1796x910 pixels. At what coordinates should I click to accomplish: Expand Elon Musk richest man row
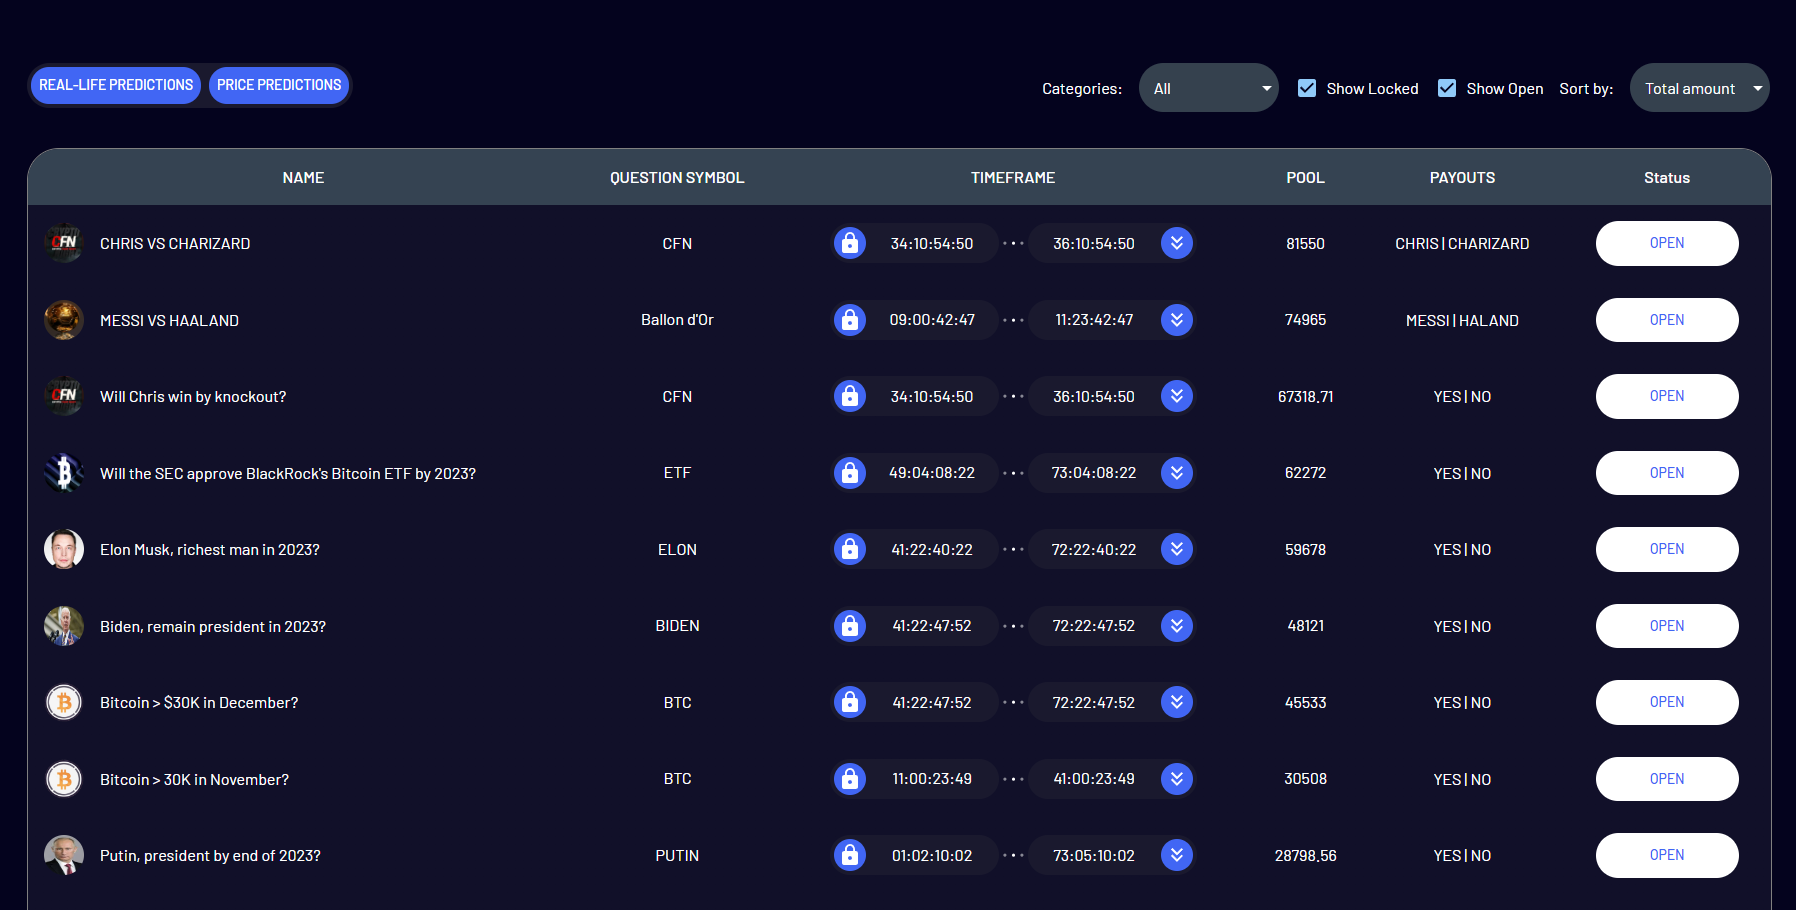click(x=1177, y=549)
